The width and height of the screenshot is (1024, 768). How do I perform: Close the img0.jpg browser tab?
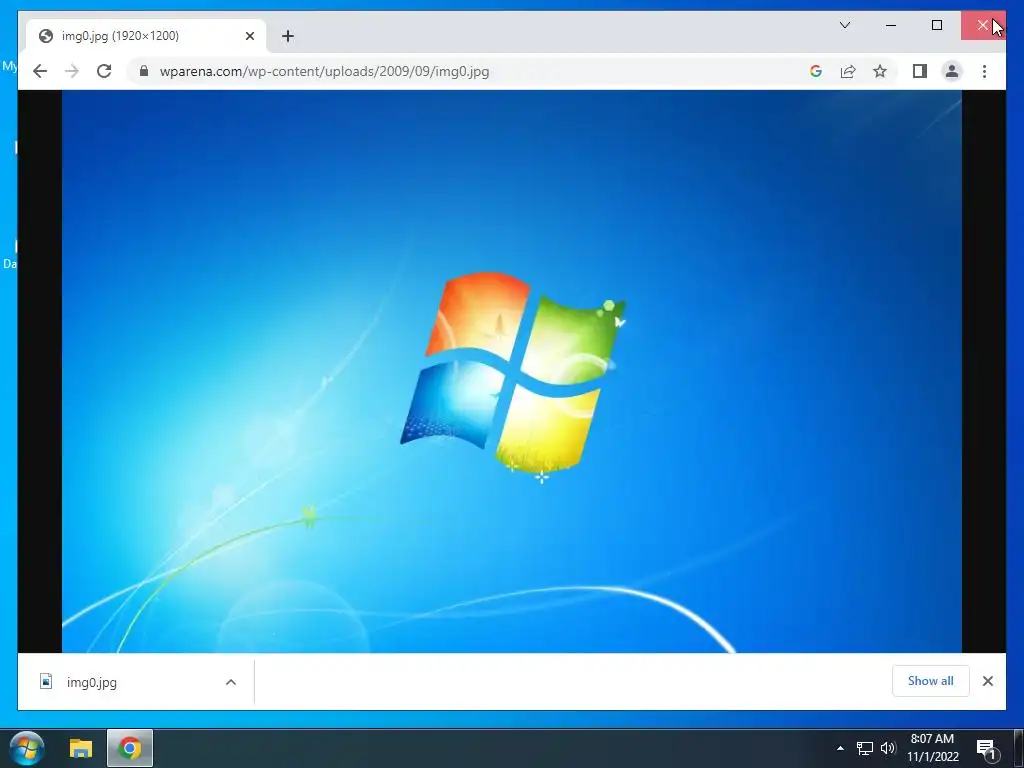[x=249, y=36]
